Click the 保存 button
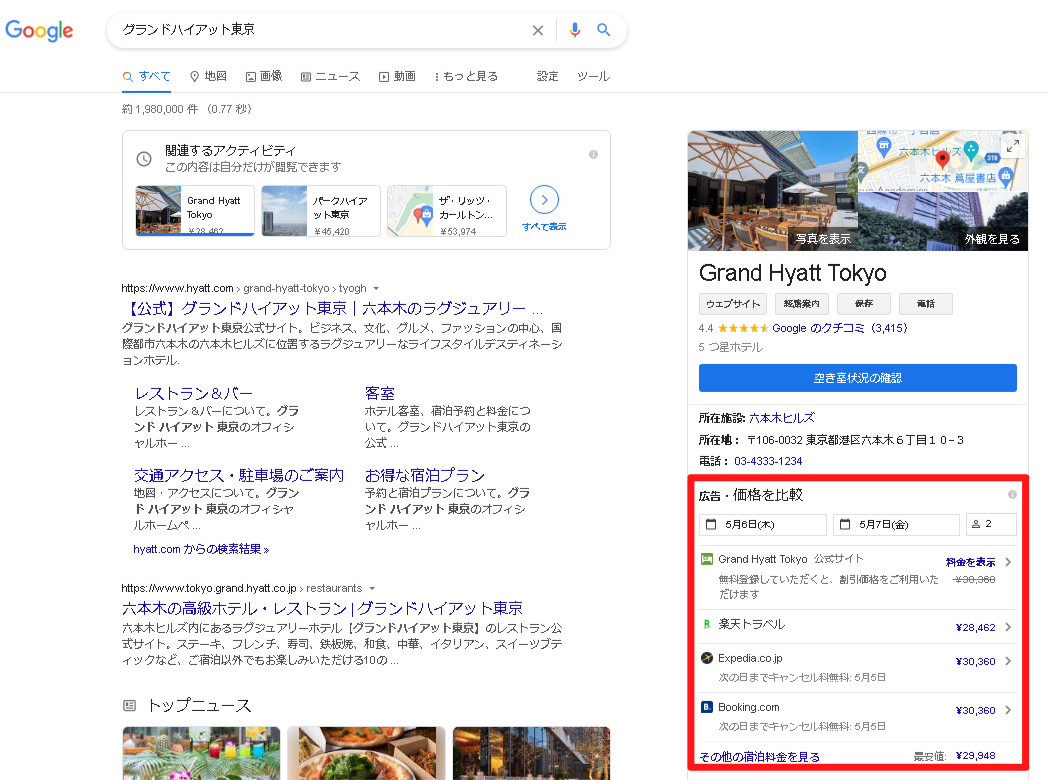 (x=864, y=304)
